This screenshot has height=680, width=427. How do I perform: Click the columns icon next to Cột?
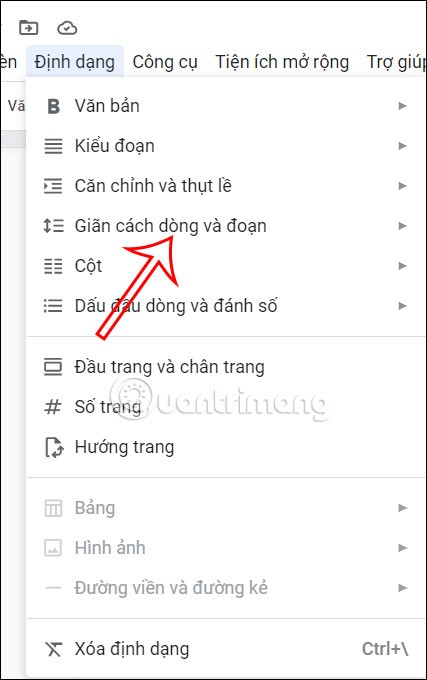point(53,266)
